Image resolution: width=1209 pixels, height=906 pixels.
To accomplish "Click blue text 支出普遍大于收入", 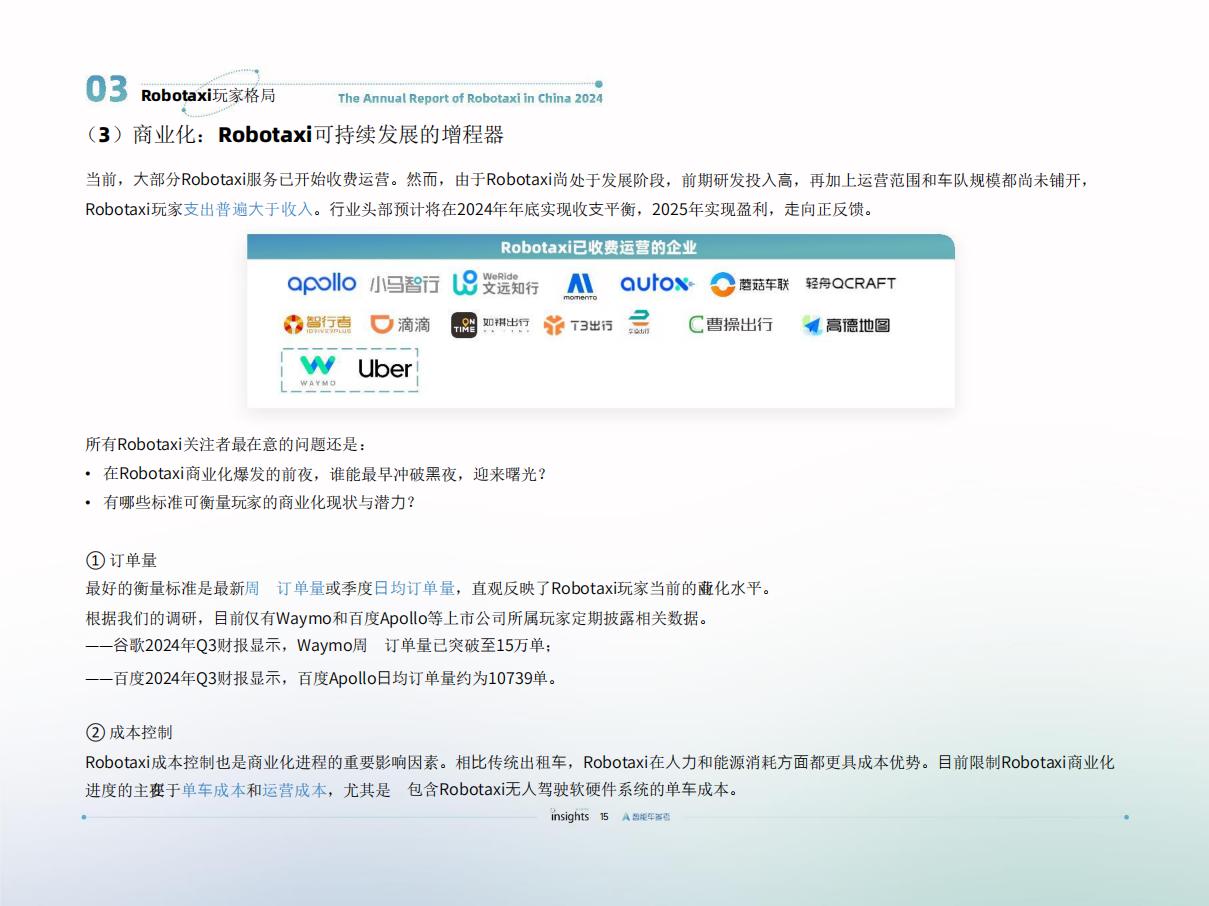I will coord(248,210).
